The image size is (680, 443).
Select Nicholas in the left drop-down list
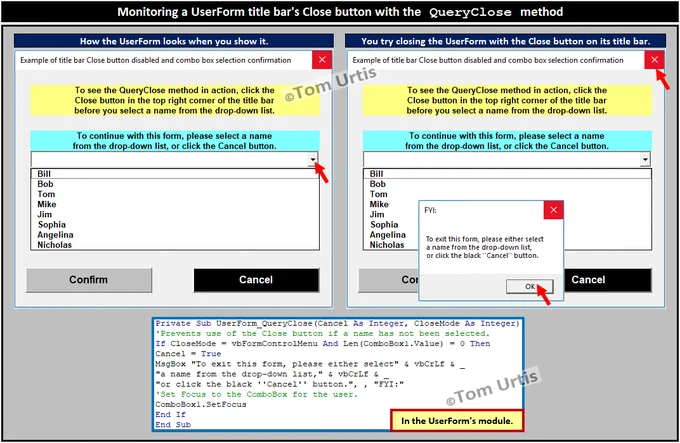[x=175, y=245]
